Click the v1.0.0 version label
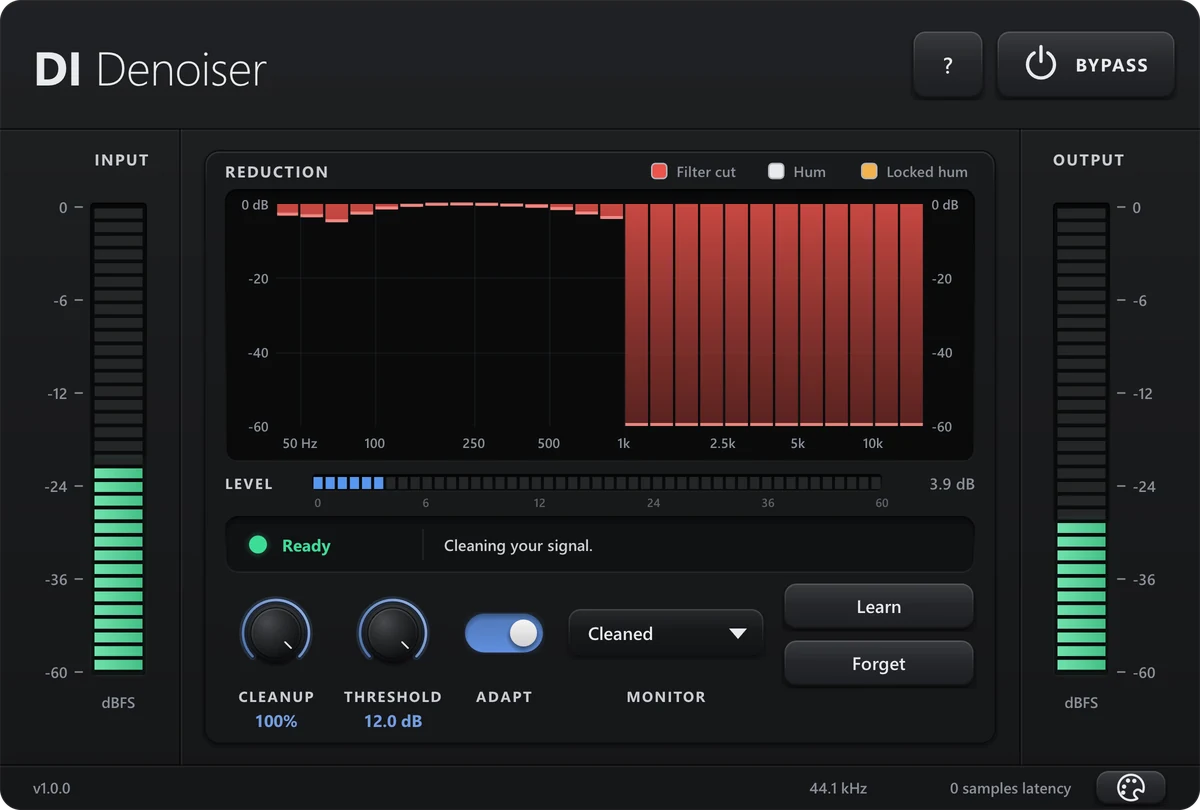This screenshot has height=810, width=1200. [x=51, y=789]
